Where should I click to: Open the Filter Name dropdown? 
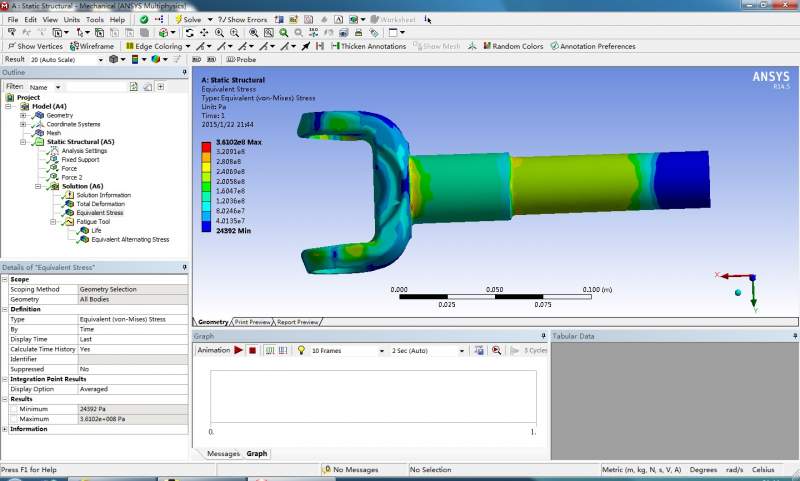pos(58,87)
